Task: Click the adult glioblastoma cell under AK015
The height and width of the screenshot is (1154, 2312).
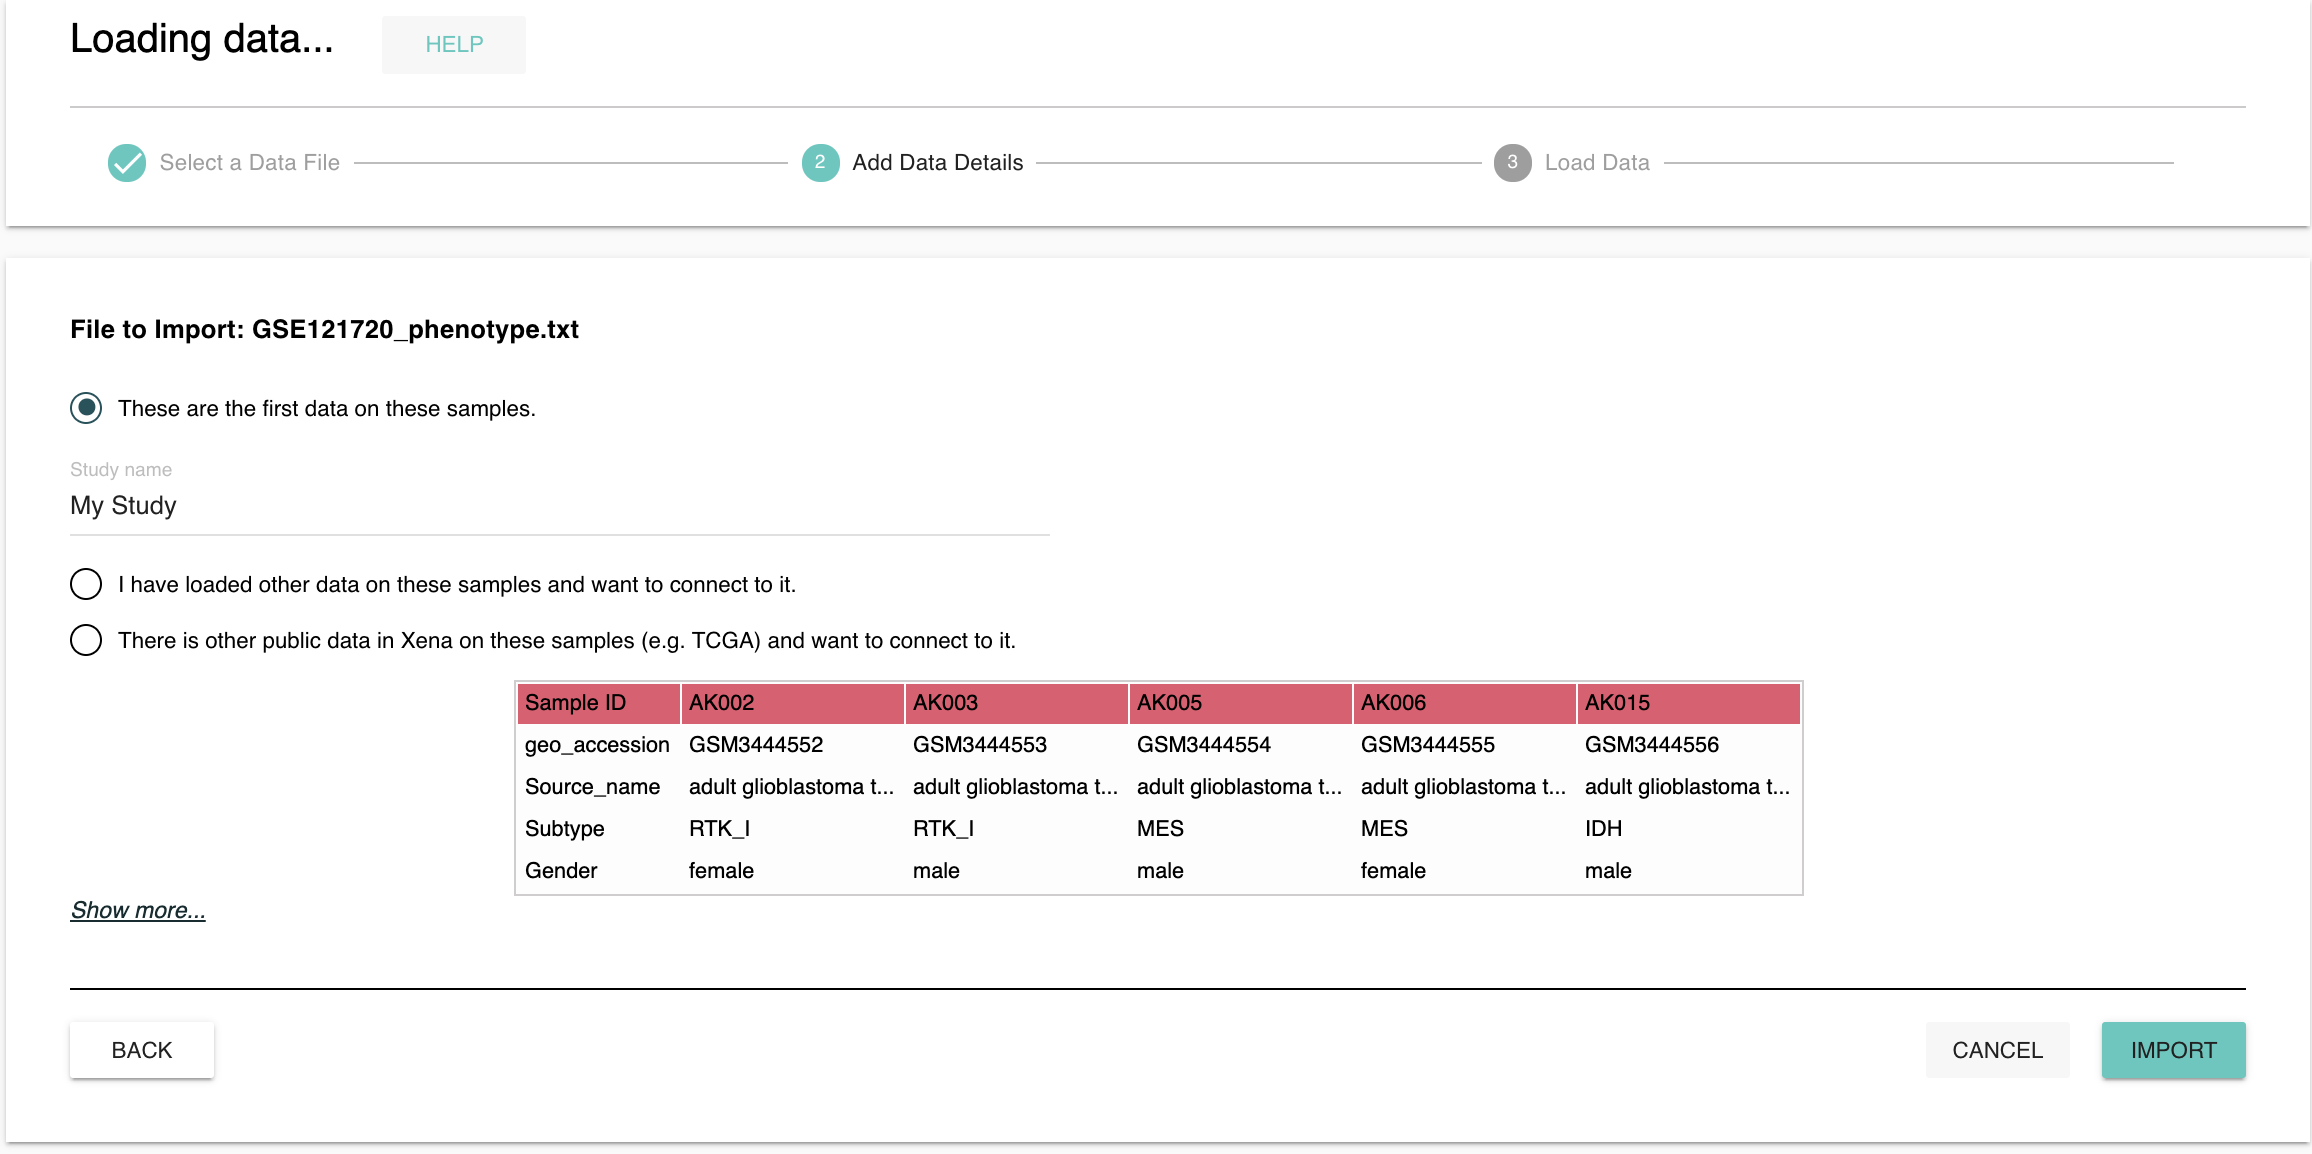Action: pyautogui.click(x=1687, y=787)
